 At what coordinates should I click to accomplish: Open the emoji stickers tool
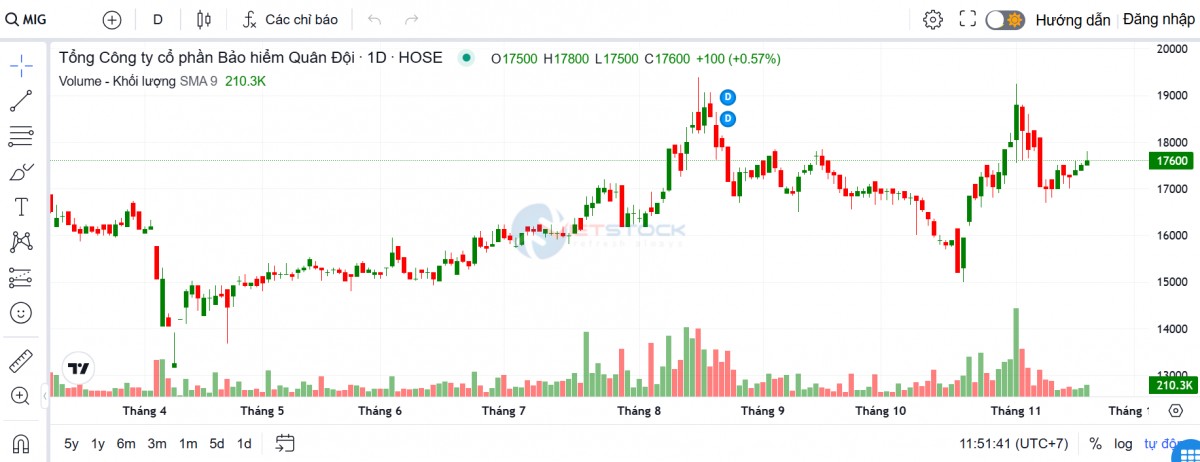(x=21, y=312)
